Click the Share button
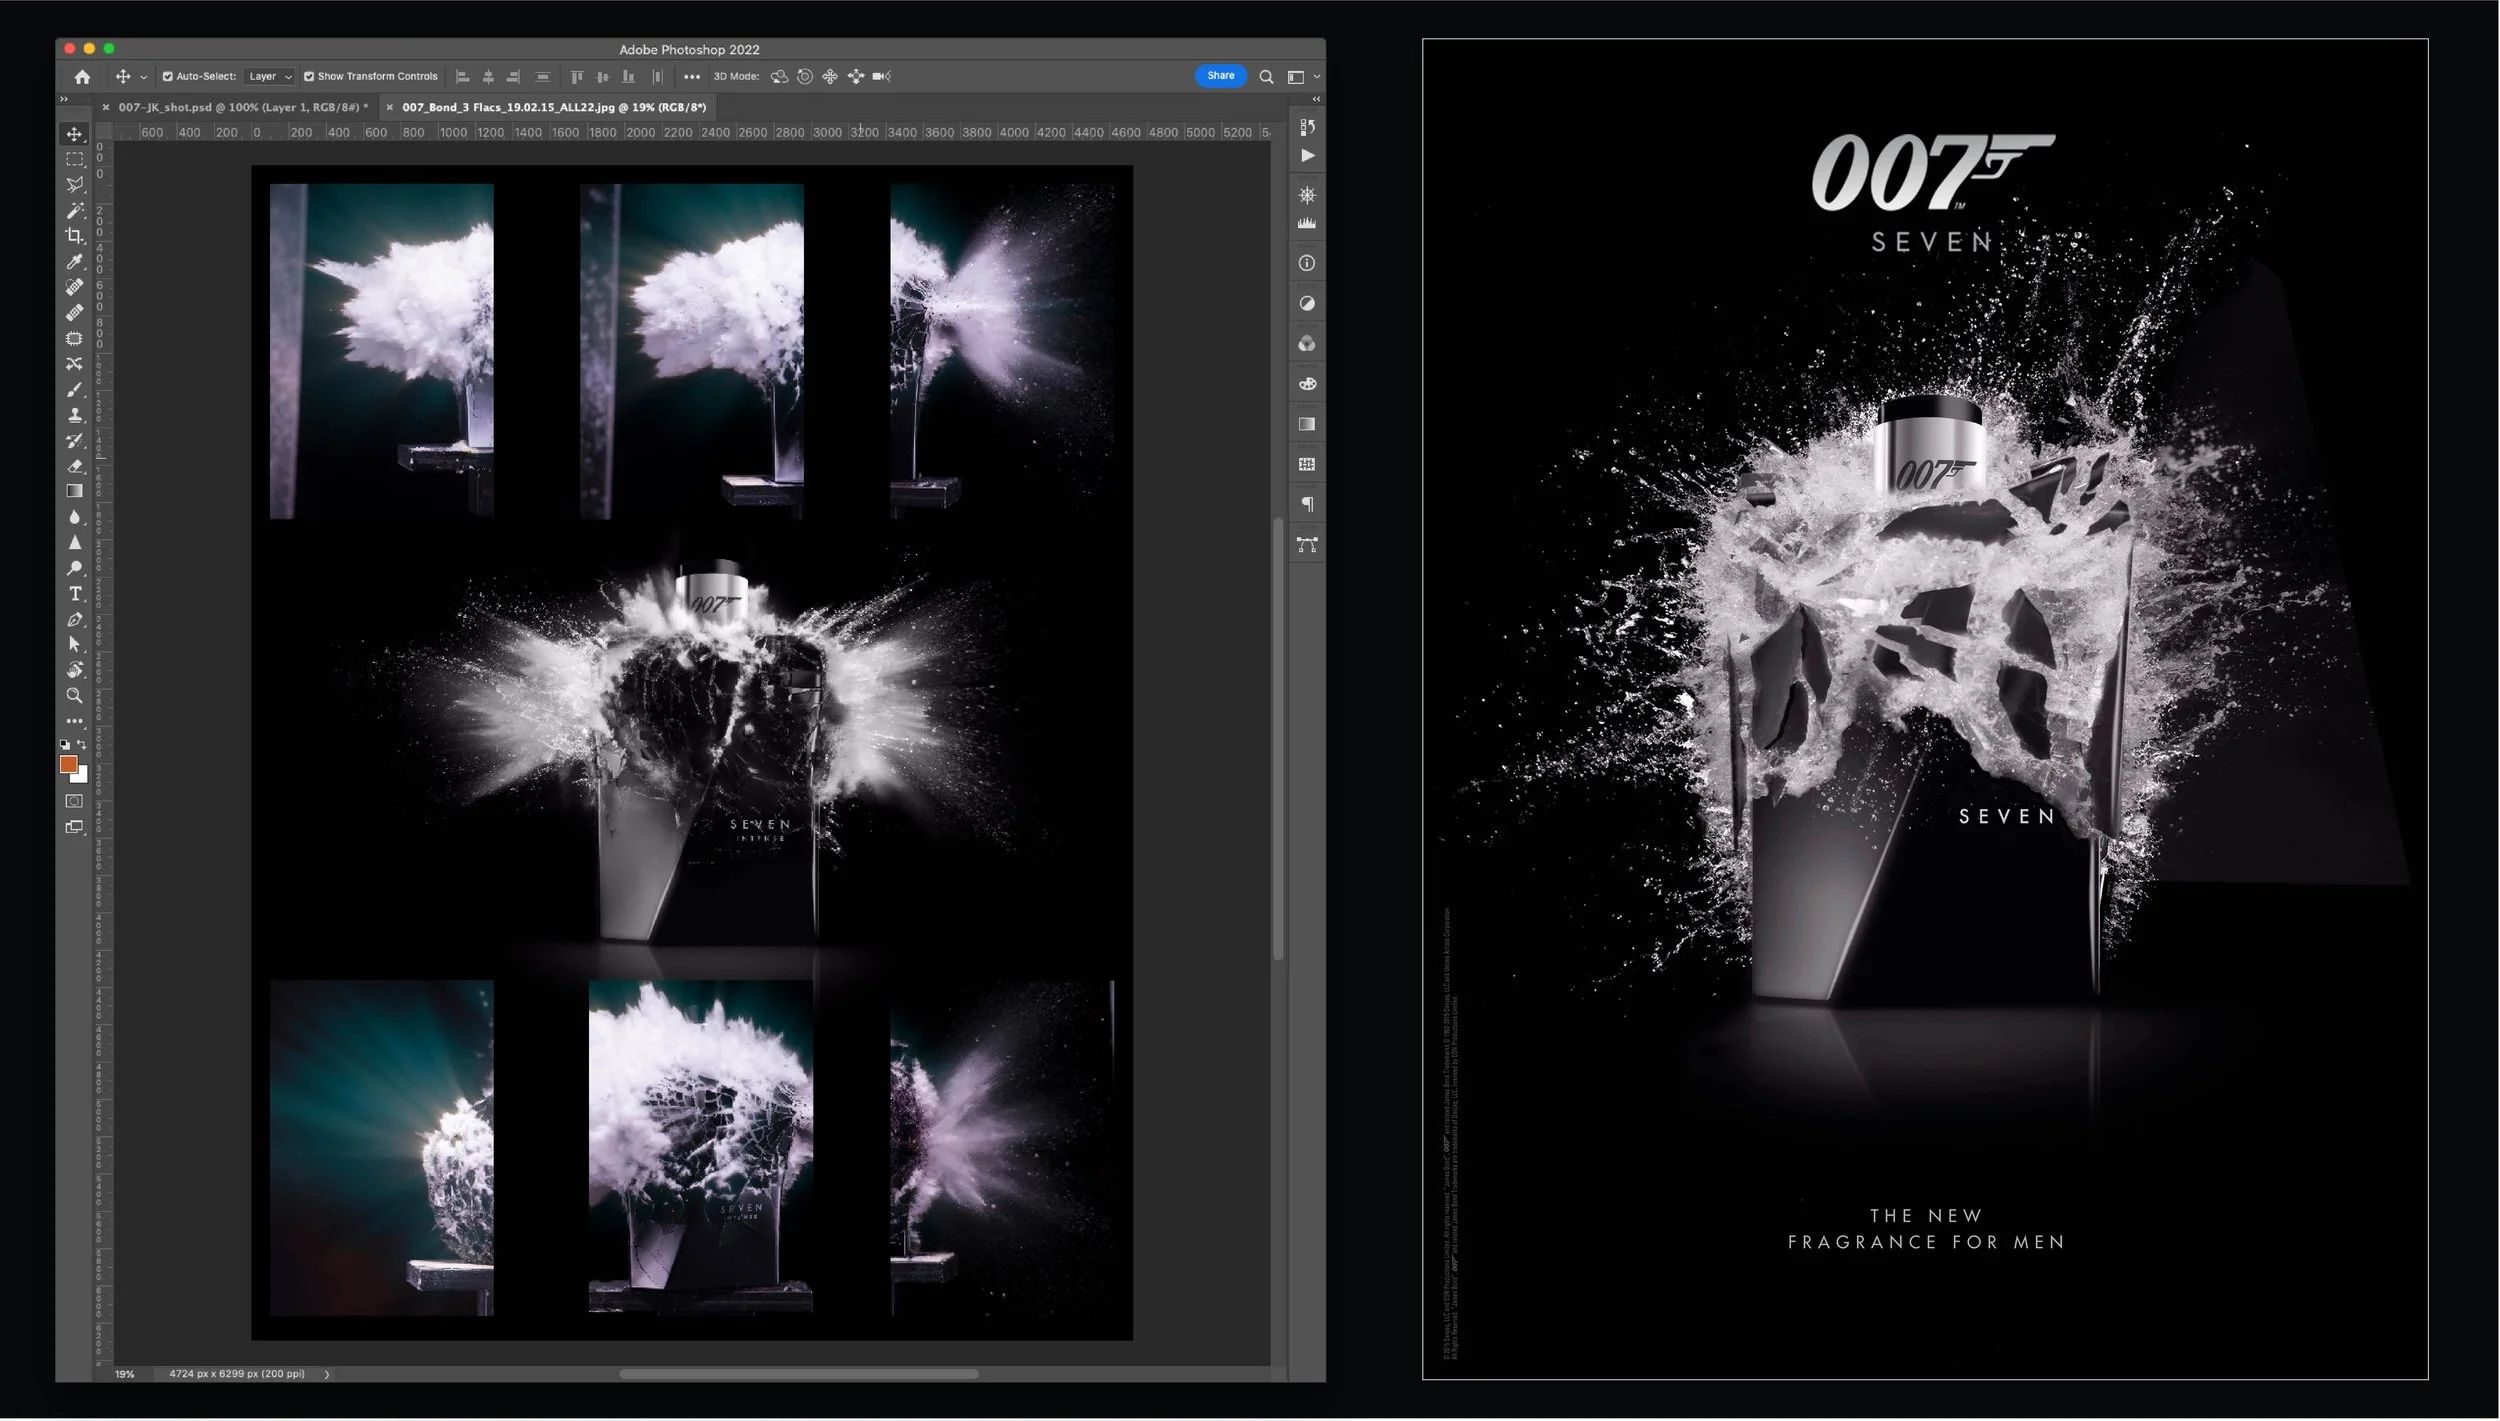 tap(1220, 75)
